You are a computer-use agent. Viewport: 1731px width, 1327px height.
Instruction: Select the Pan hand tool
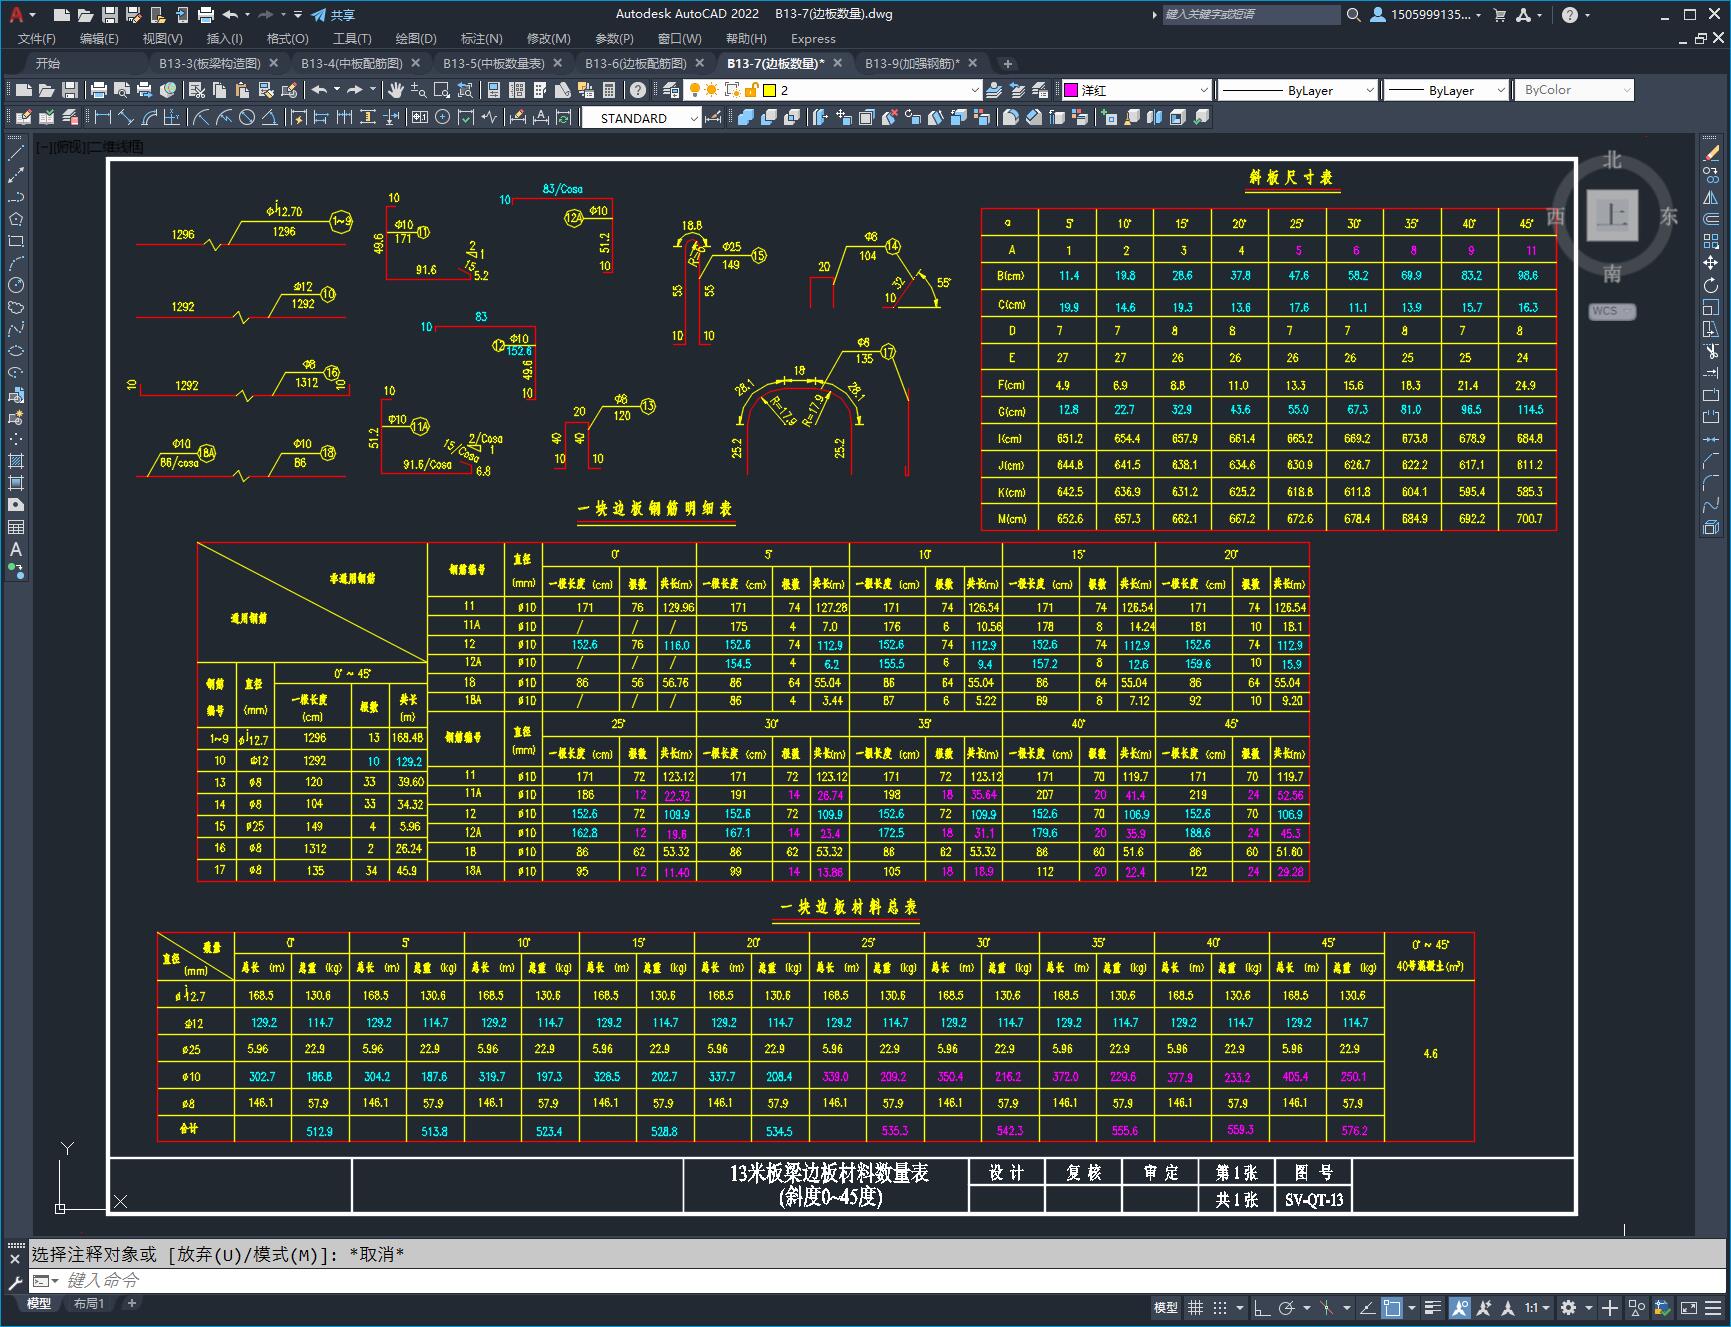click(396, 90)
